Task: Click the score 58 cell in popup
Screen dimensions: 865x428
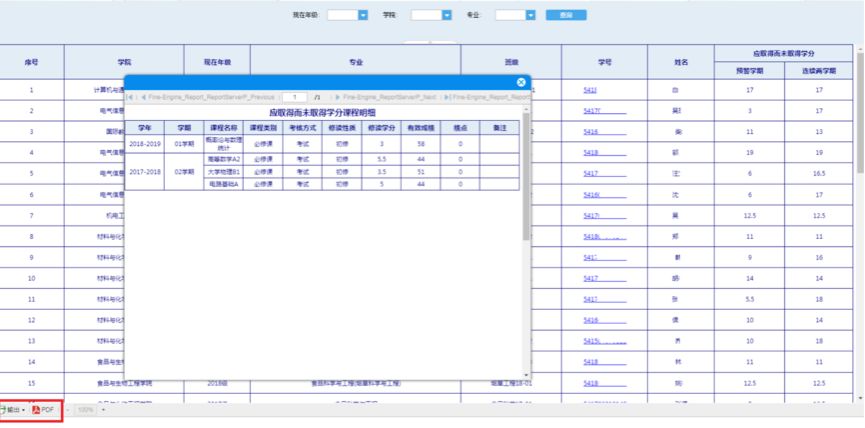Action: (420, 143)
